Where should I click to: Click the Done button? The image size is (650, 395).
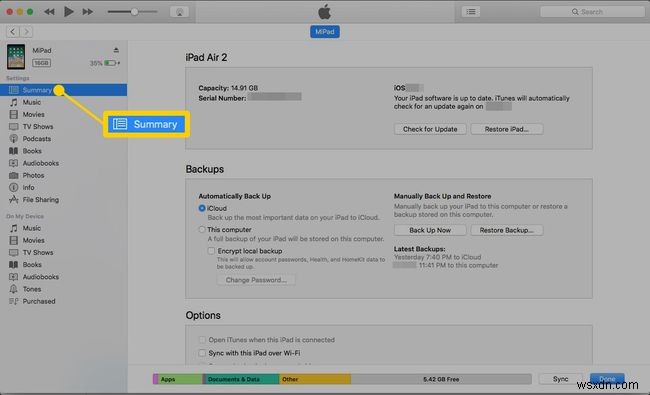pyautogui.click(x=607, y=379)
